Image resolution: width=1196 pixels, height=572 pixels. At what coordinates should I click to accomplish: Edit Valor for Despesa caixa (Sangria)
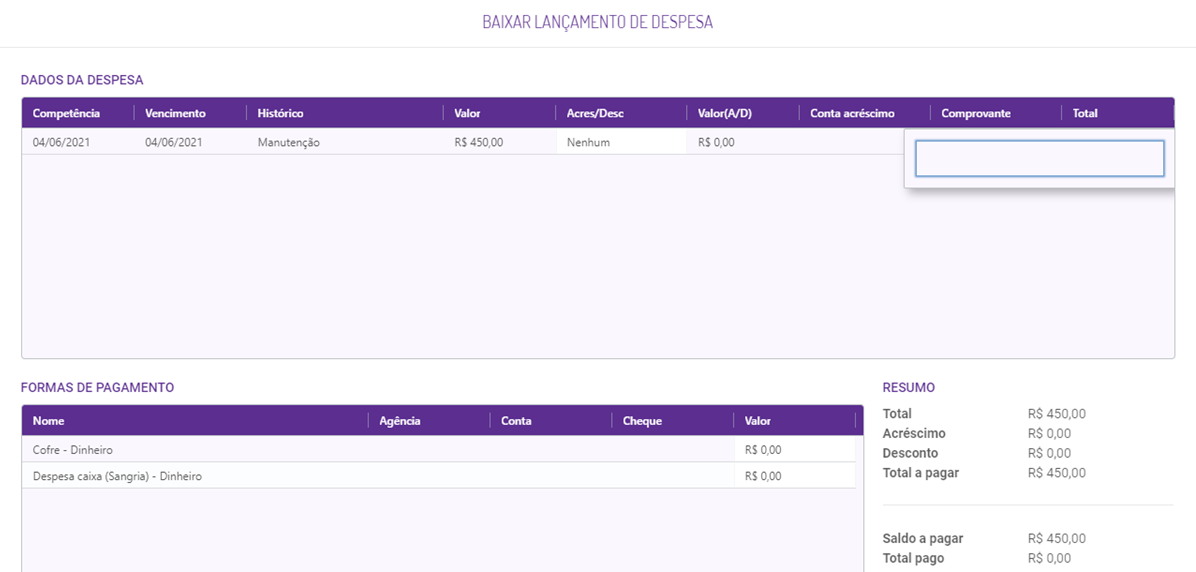point(795,476)
